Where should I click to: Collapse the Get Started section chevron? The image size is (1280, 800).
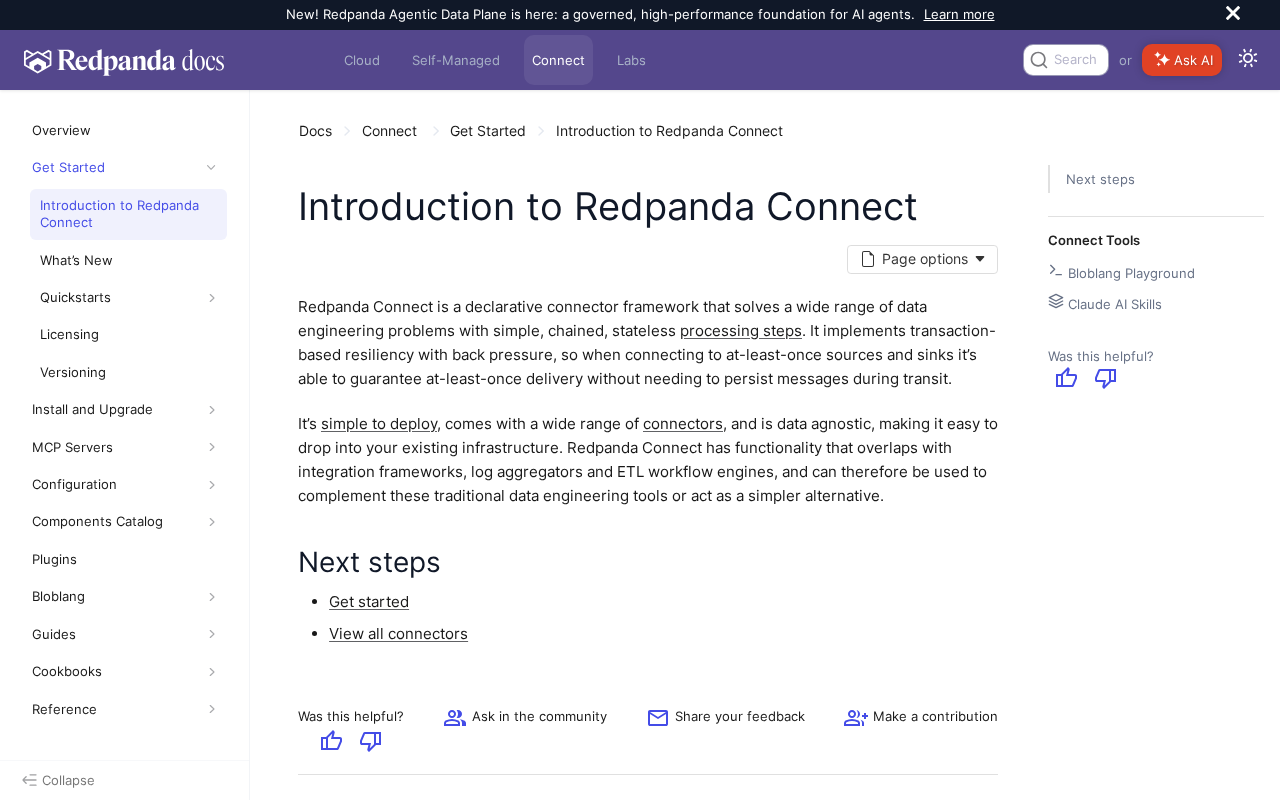coord(211,167)
